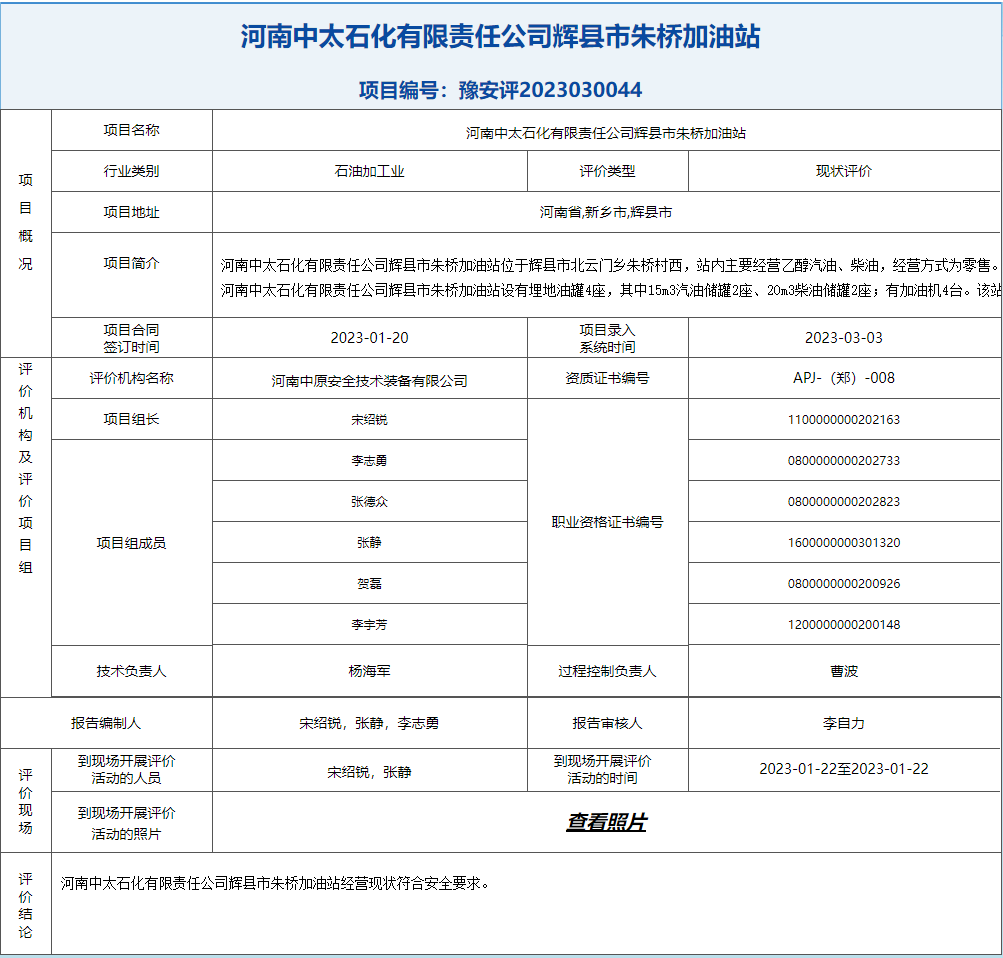
Task: Select certificate number 0800000000202733
Action: pyautogui.click(x=844, y=460)
